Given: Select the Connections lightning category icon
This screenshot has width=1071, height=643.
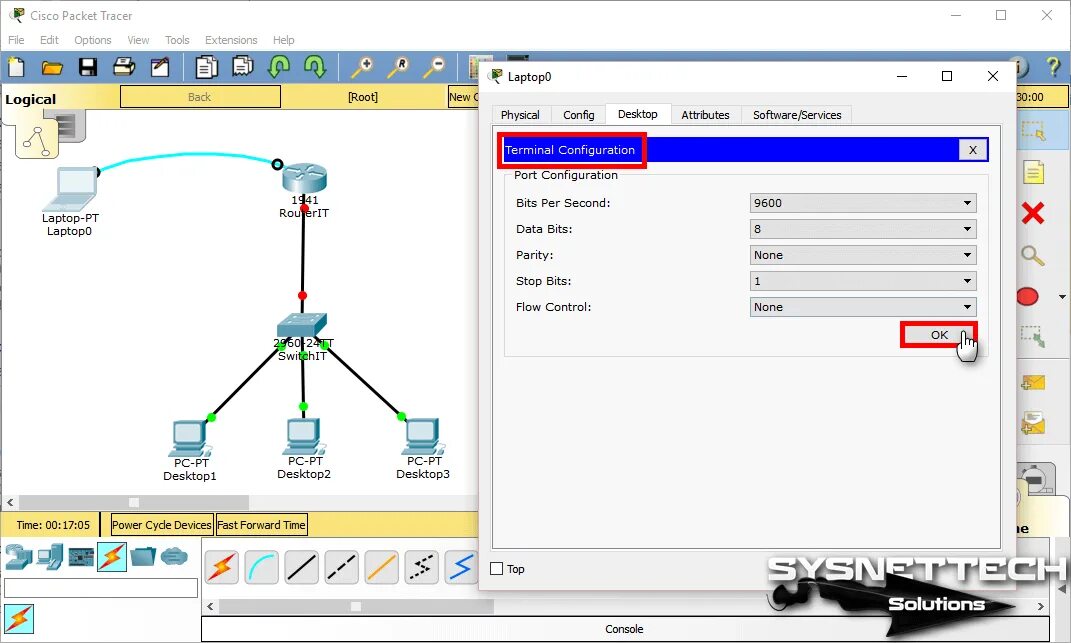Looking at the screenshot, I should click(x=111, y=557).
